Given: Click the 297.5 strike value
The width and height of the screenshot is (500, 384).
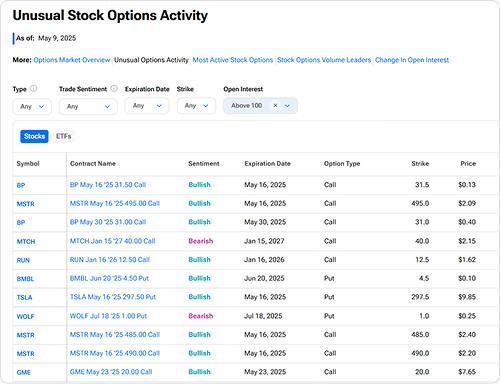Looking at the screenshot, I should (420, 297).
